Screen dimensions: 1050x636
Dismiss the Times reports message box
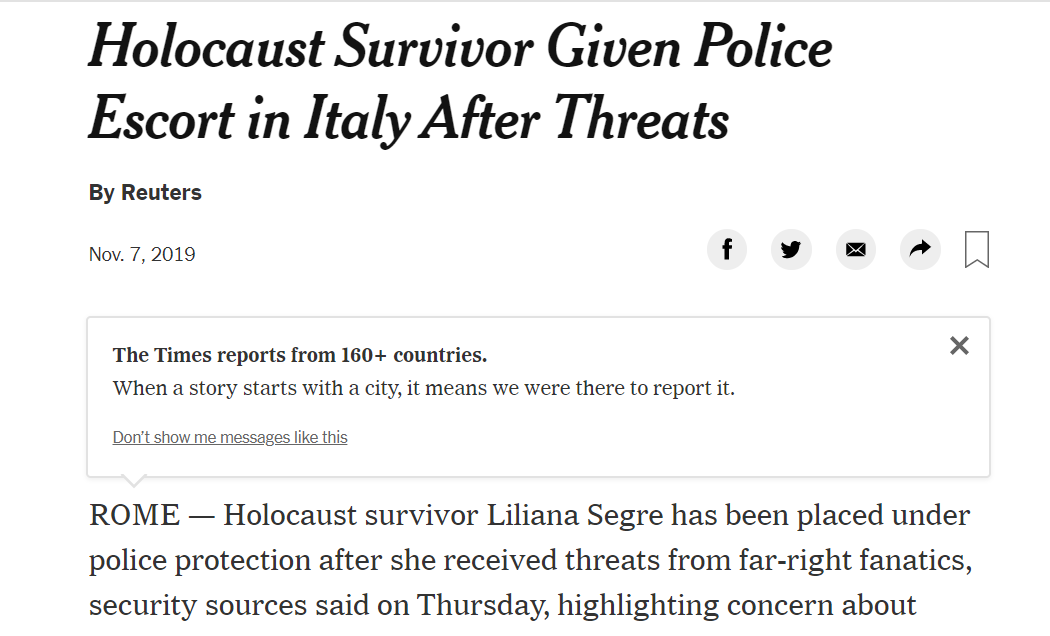[x=959, y=345]
